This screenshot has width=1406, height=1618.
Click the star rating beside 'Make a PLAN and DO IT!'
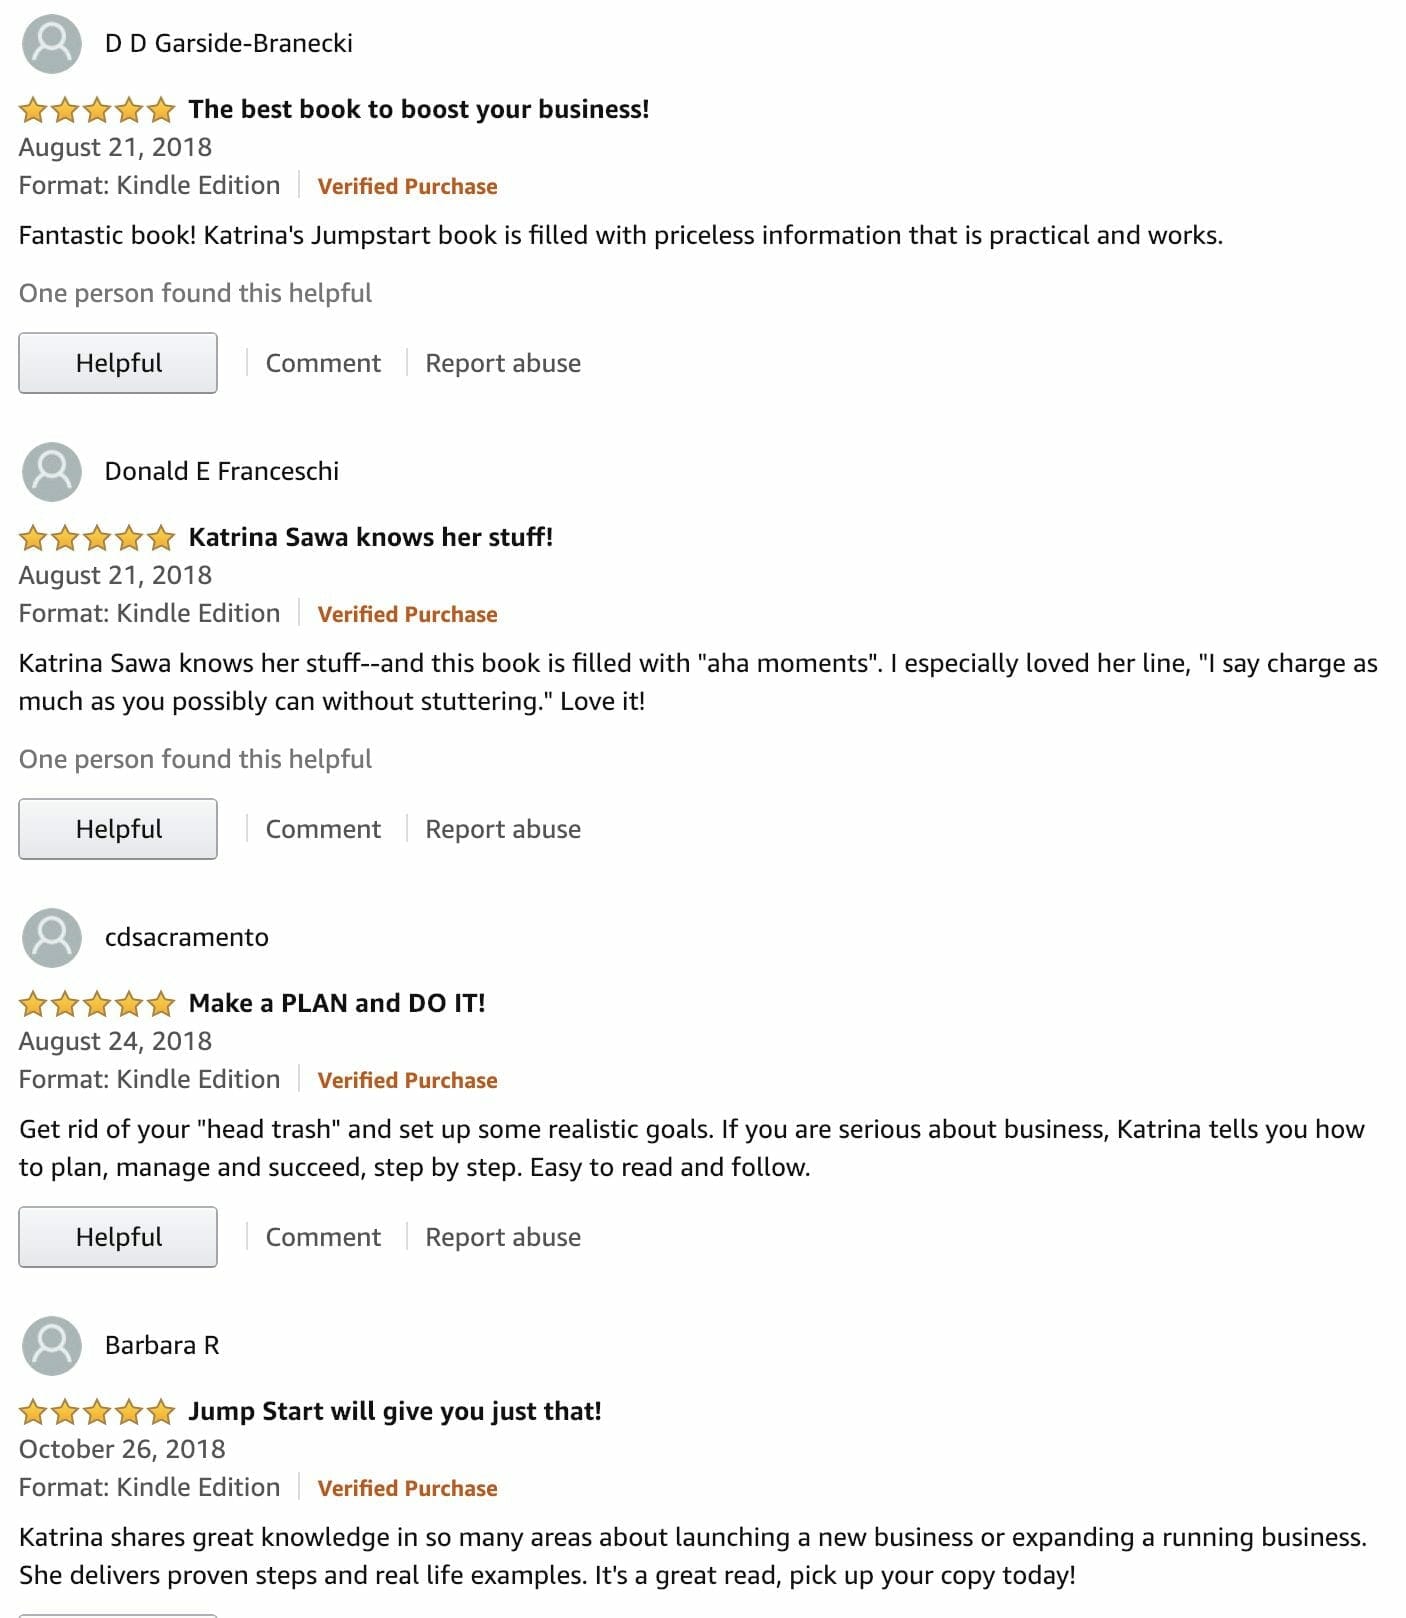[97, 1003]
